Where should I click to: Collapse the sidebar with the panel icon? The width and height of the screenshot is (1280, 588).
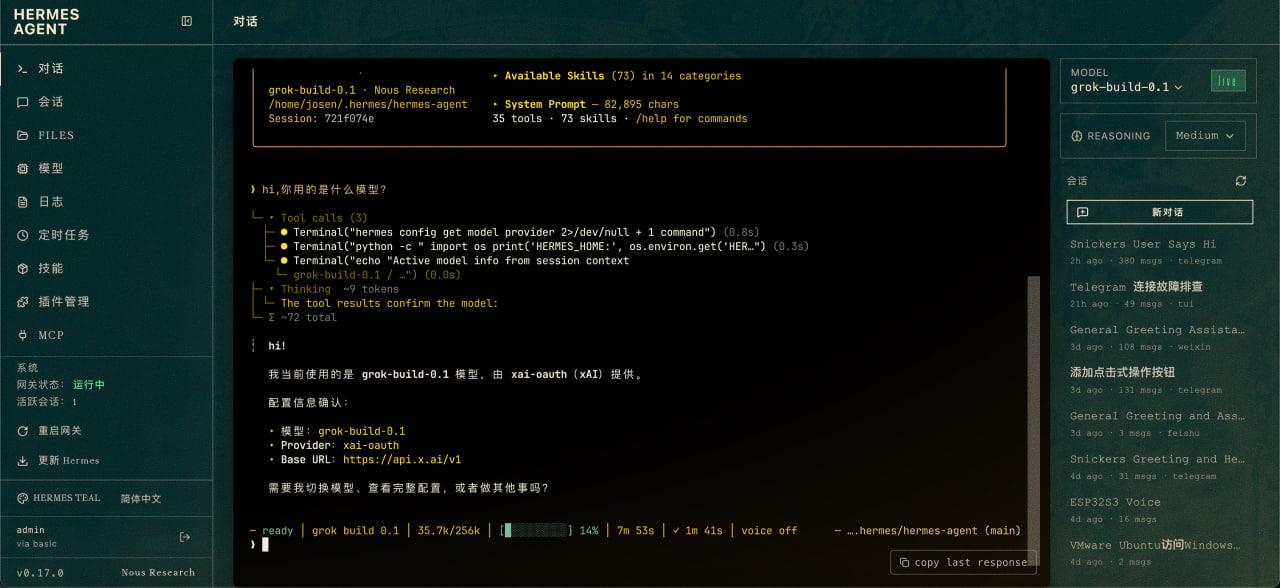coord(186,21)
